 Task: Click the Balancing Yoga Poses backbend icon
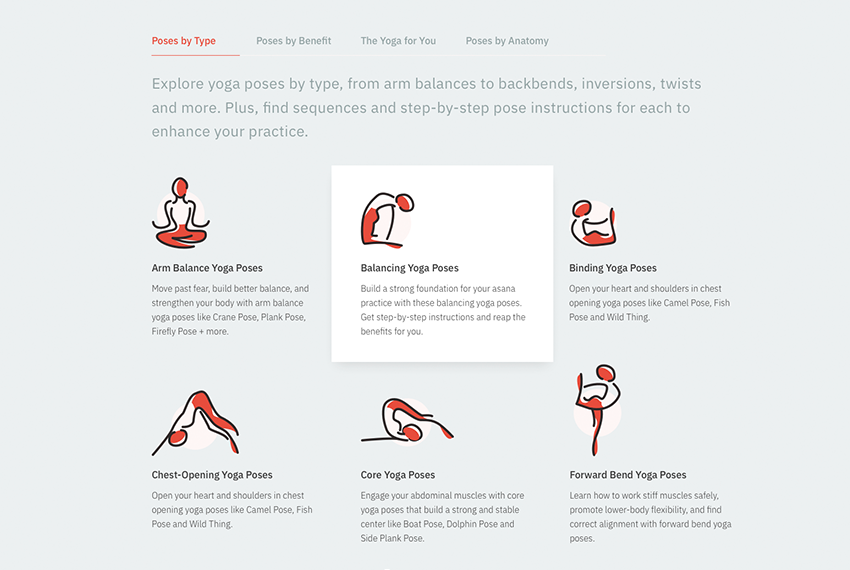(387, 220)
